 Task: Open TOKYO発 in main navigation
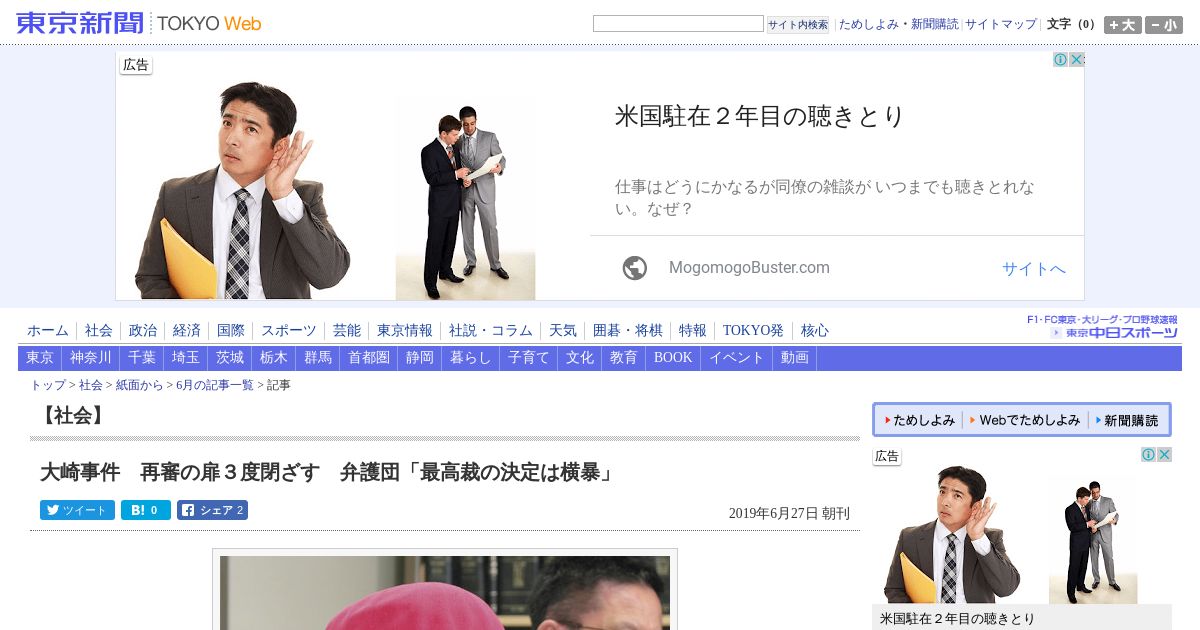[754, 330]
